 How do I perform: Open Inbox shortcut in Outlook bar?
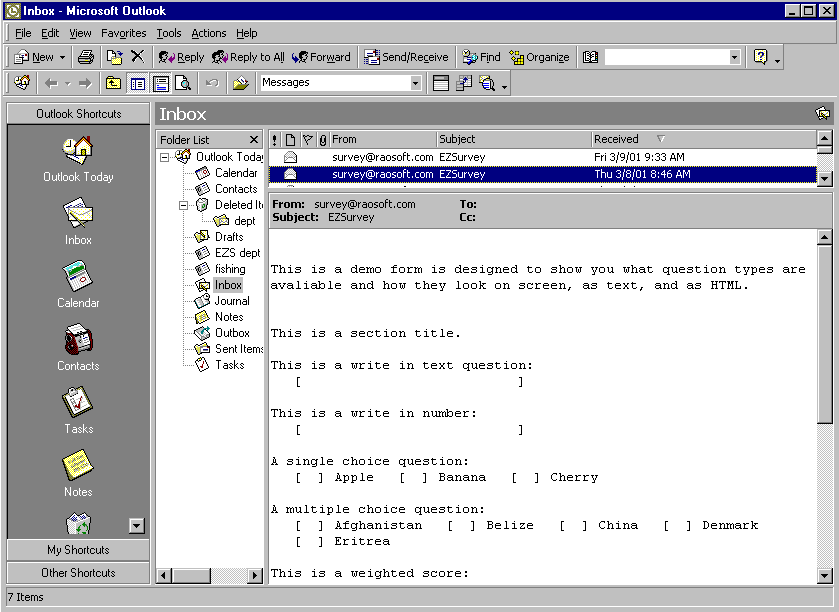[78, 221]
